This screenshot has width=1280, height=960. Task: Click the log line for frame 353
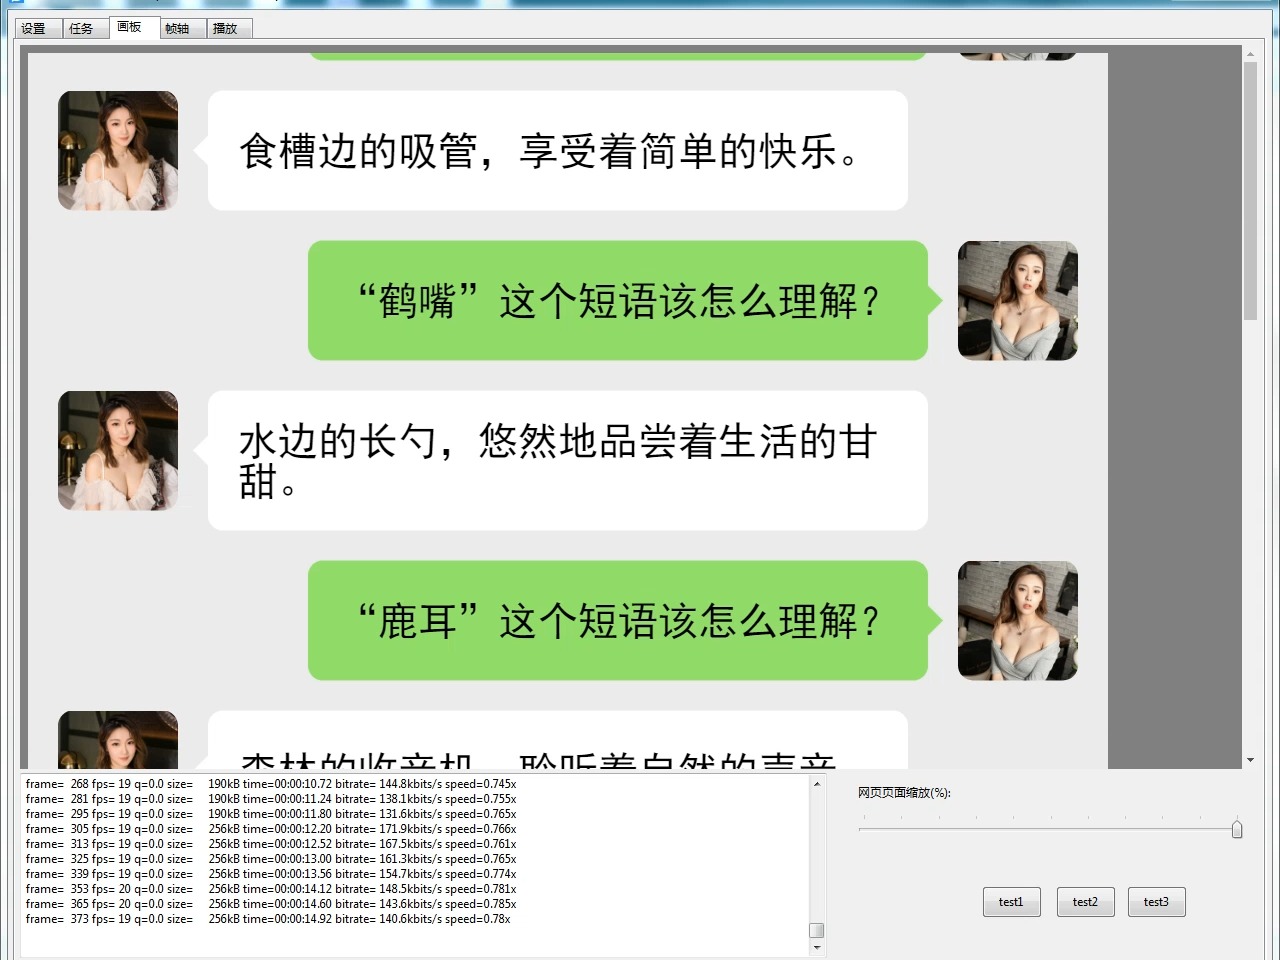271,889
